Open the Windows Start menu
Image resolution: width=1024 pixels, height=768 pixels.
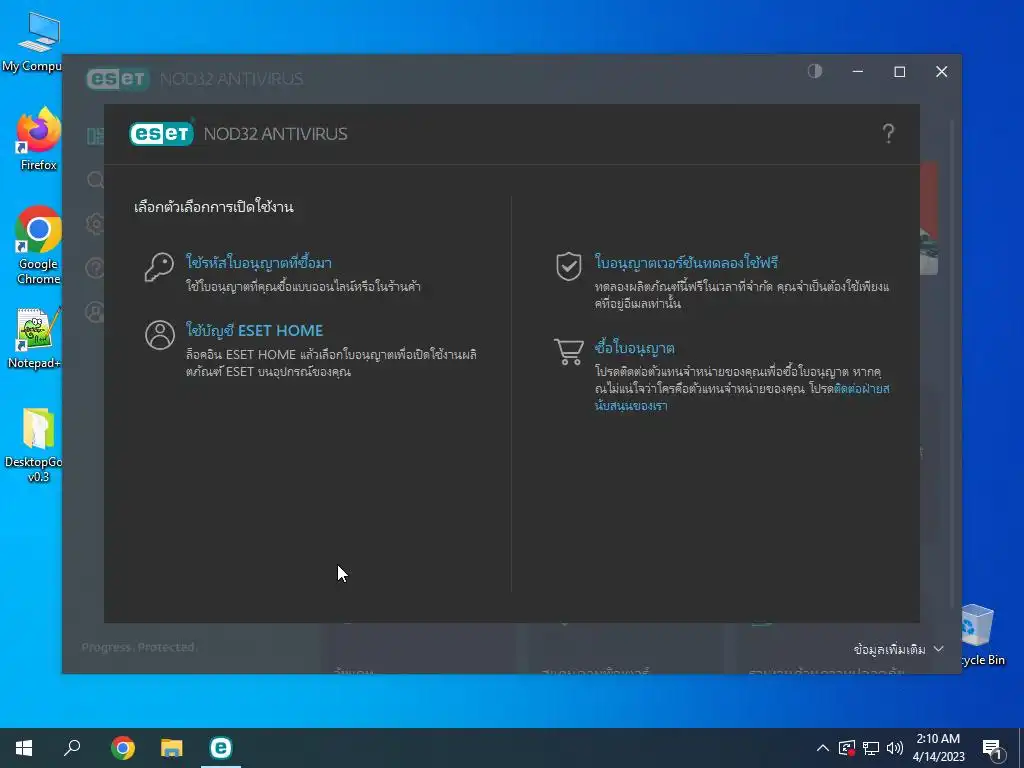pyautogui.click(x=24, y=748)
